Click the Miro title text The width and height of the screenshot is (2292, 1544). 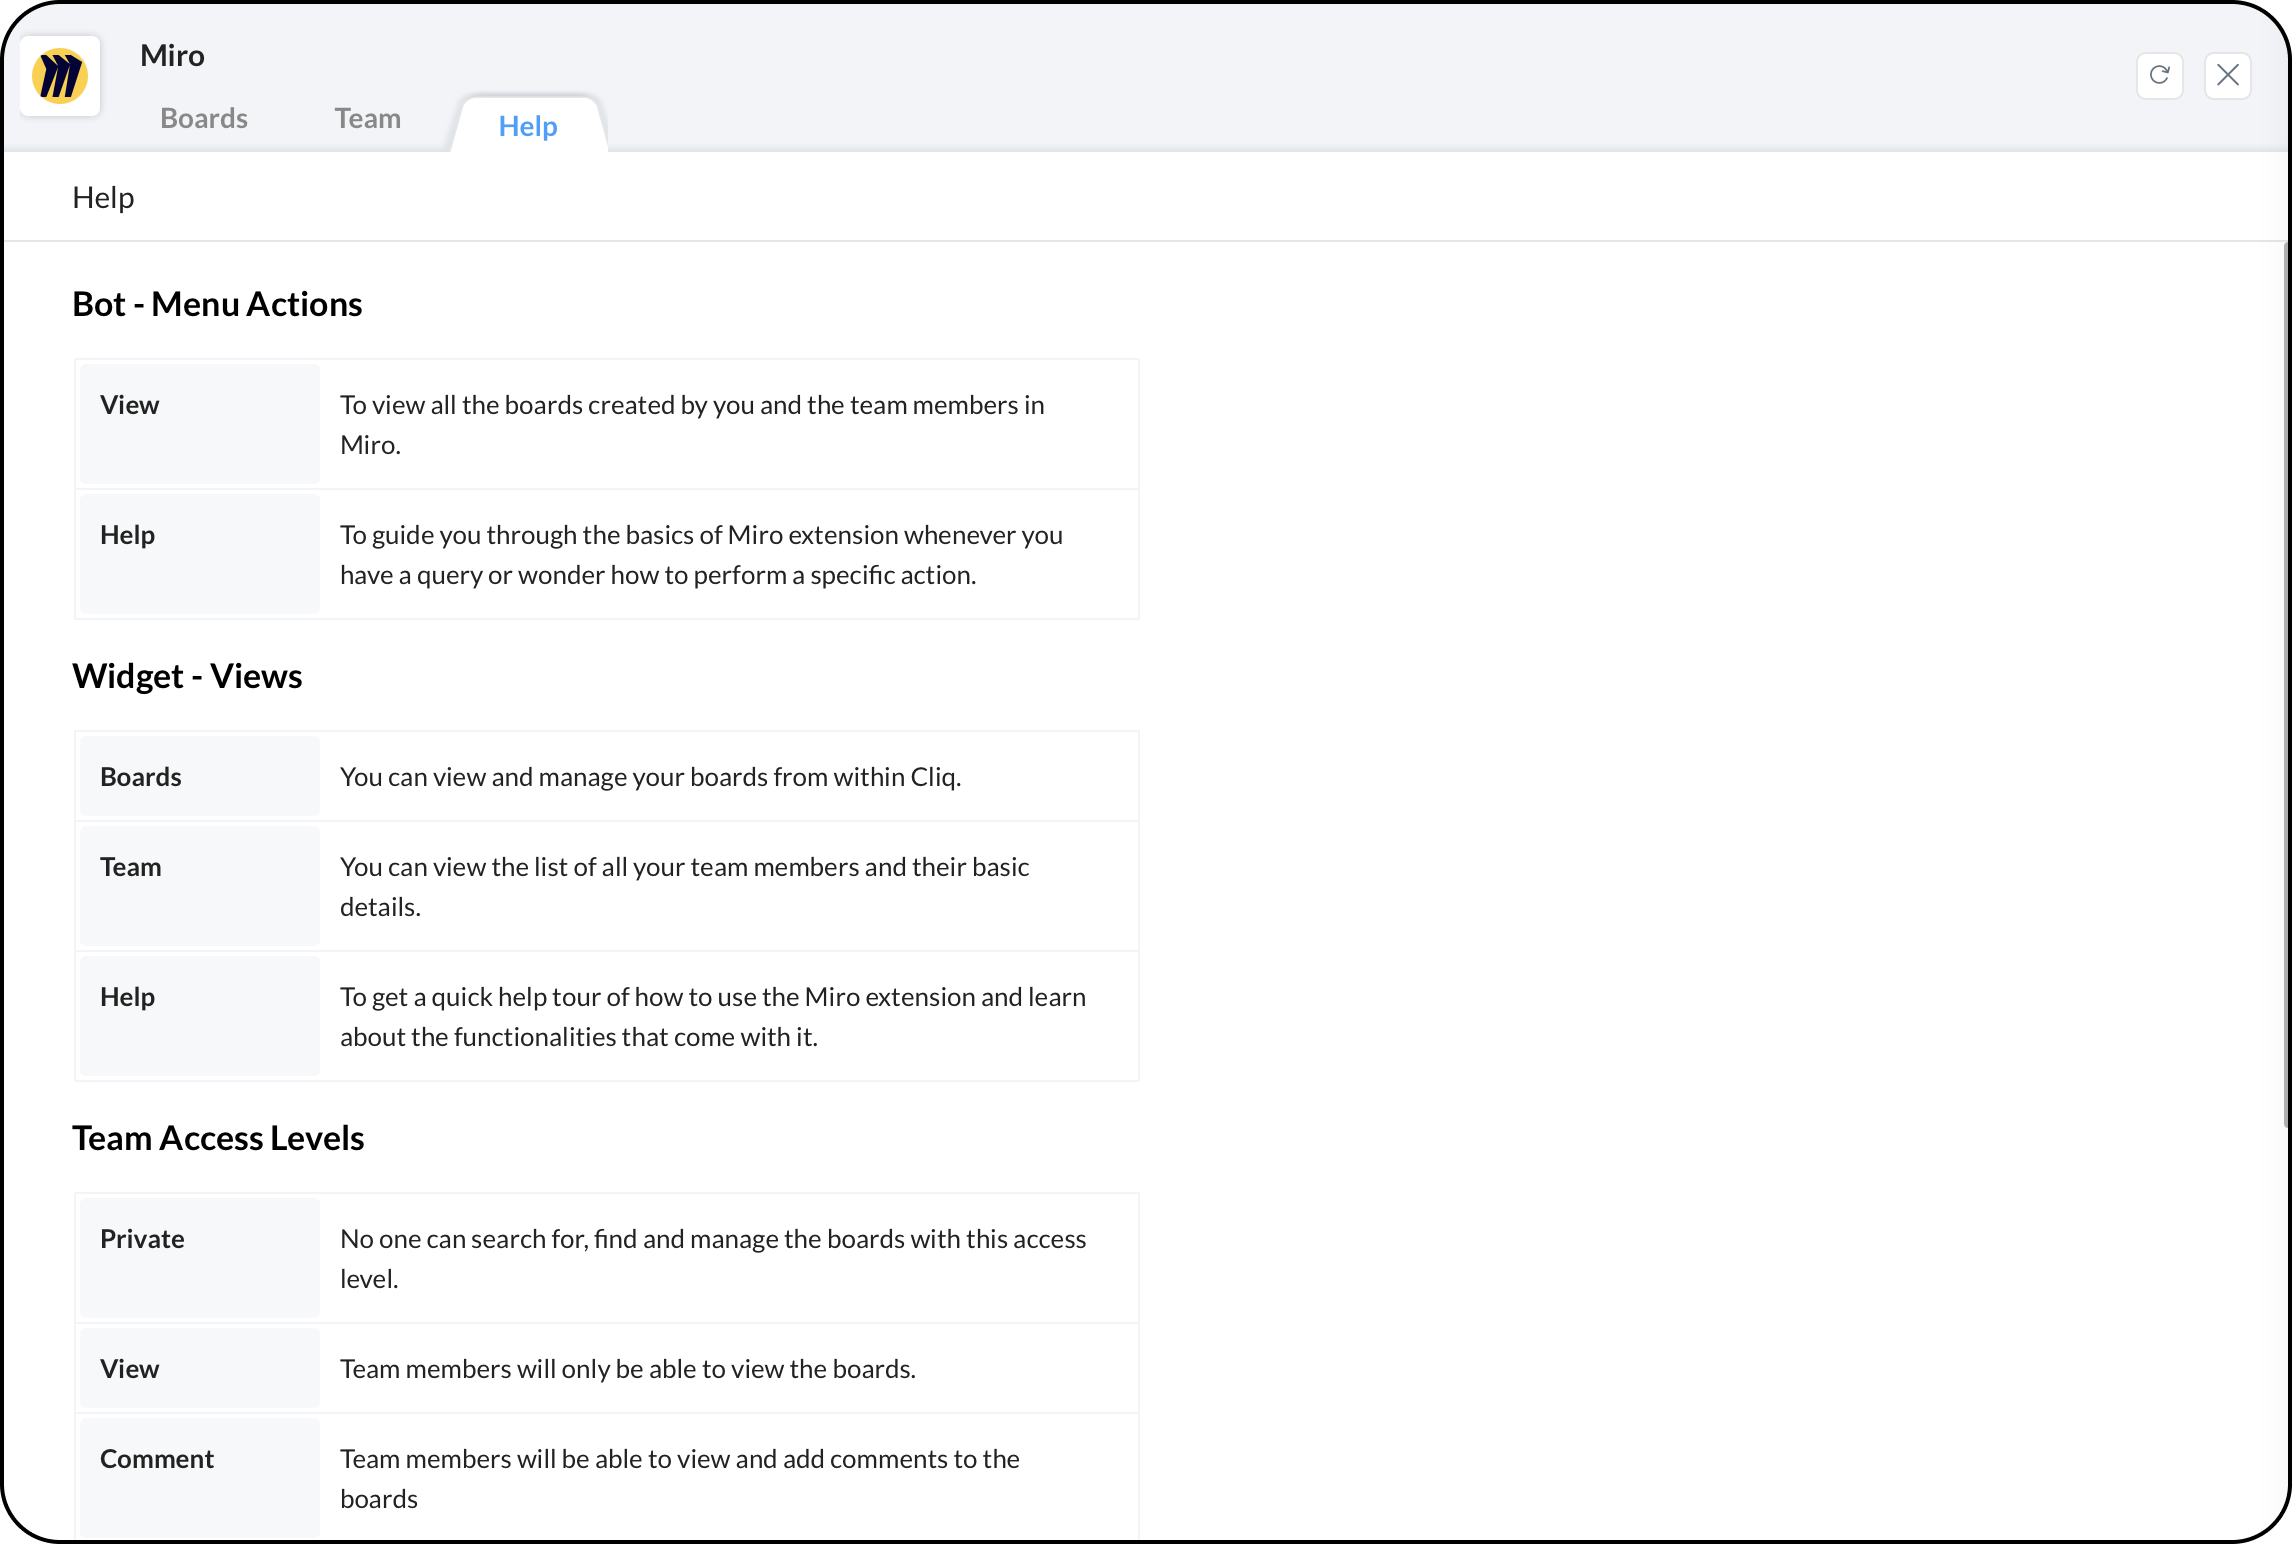click(x=172, y=56)
